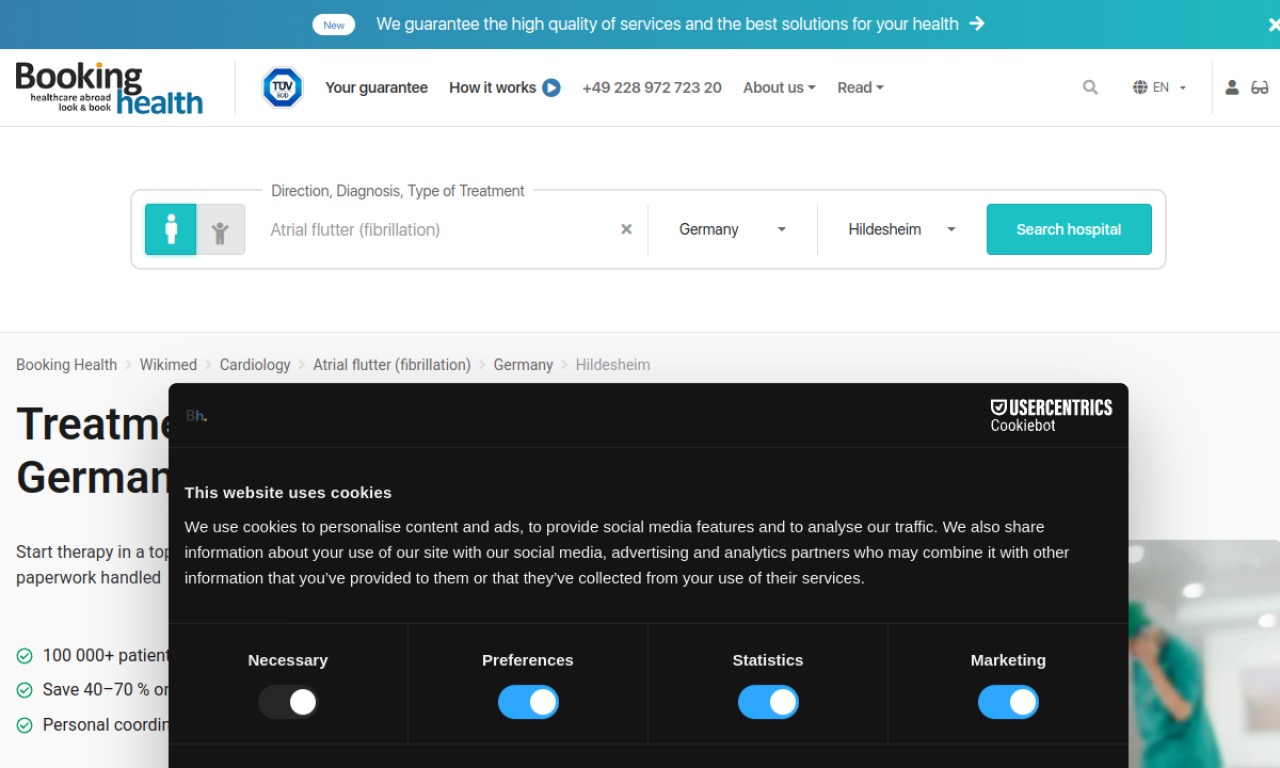
Task: Disable Preferences cookies switch
Action: coord(528,702)
